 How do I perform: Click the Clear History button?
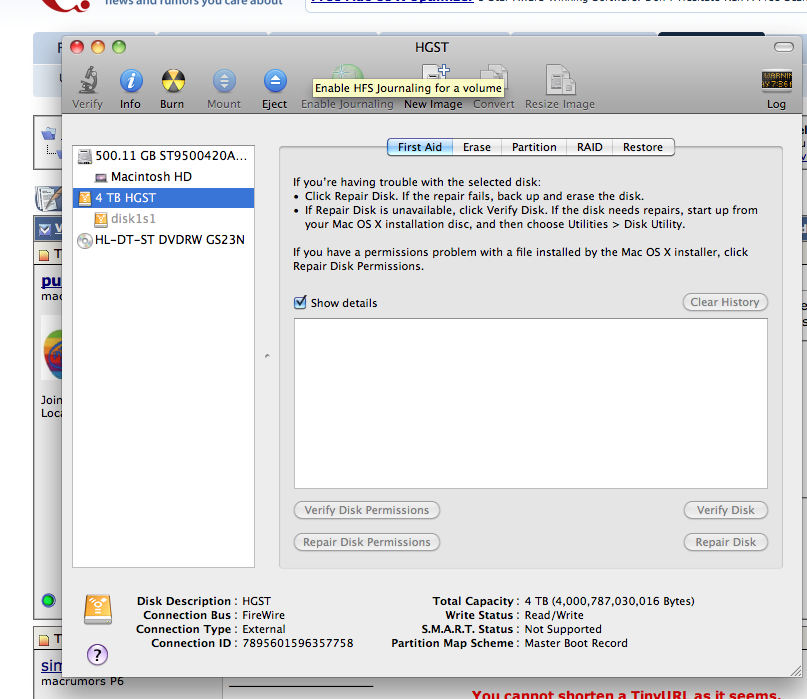(x=725, y=302)
